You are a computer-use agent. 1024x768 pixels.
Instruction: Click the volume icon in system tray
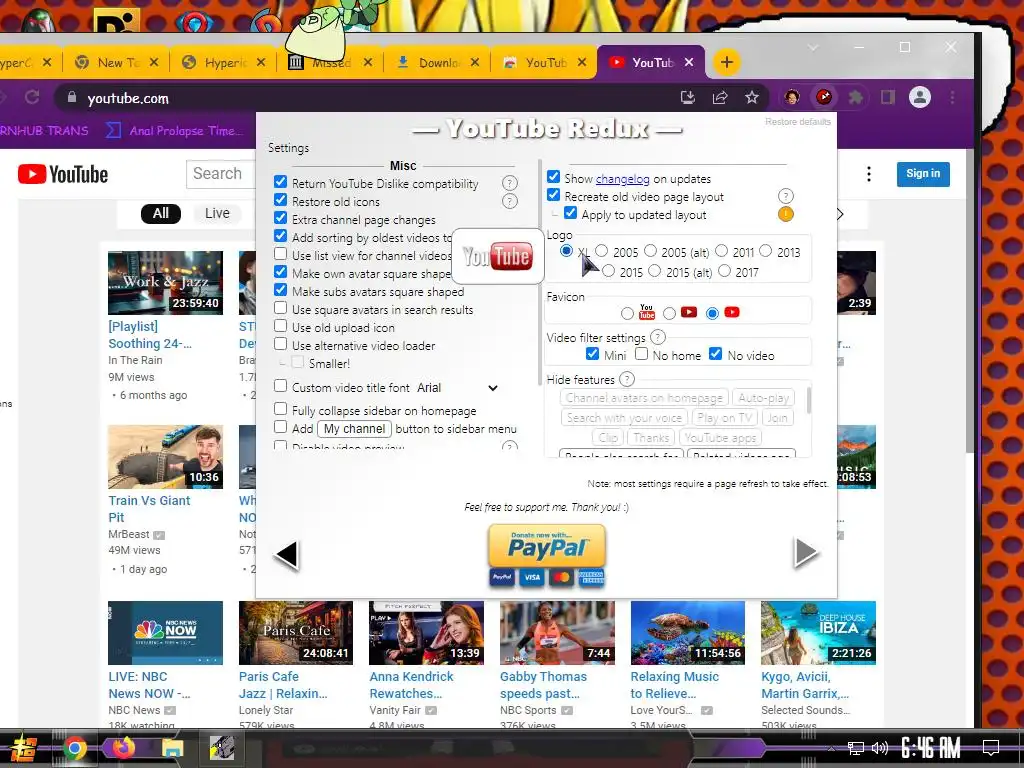point(880,748)
